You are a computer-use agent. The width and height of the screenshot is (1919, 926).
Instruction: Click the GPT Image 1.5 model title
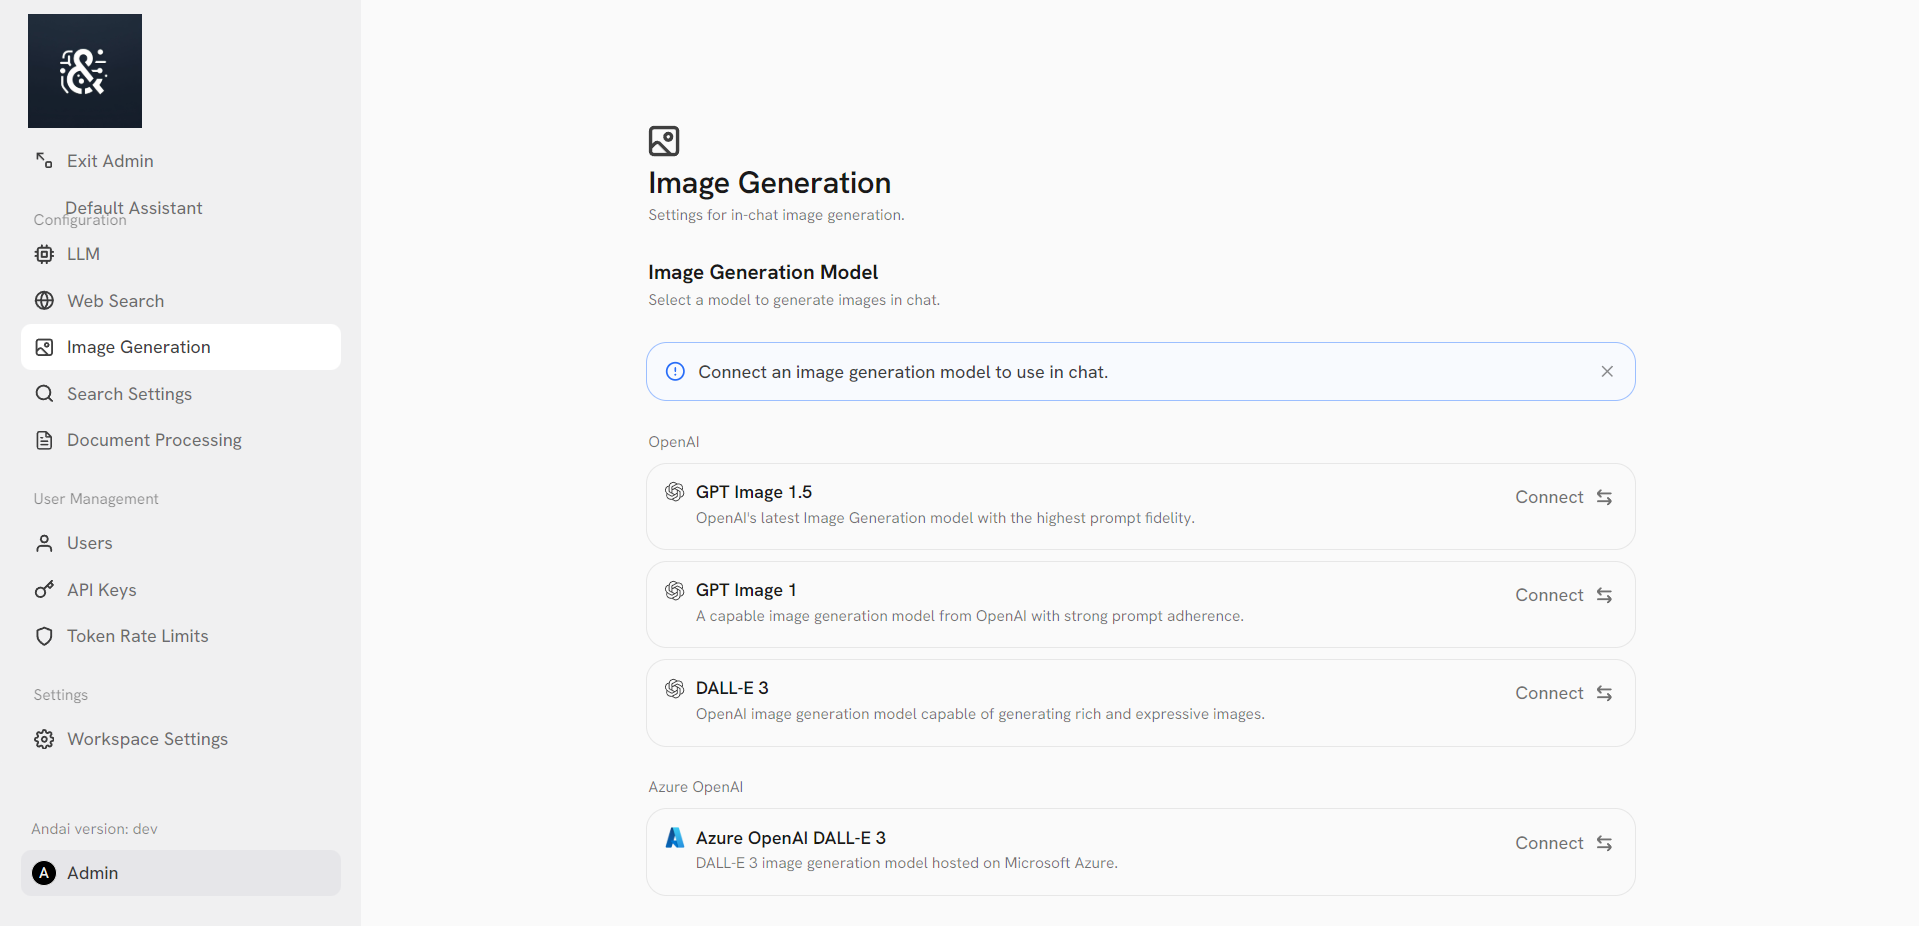pyautogui.click(x=754, y=492)
